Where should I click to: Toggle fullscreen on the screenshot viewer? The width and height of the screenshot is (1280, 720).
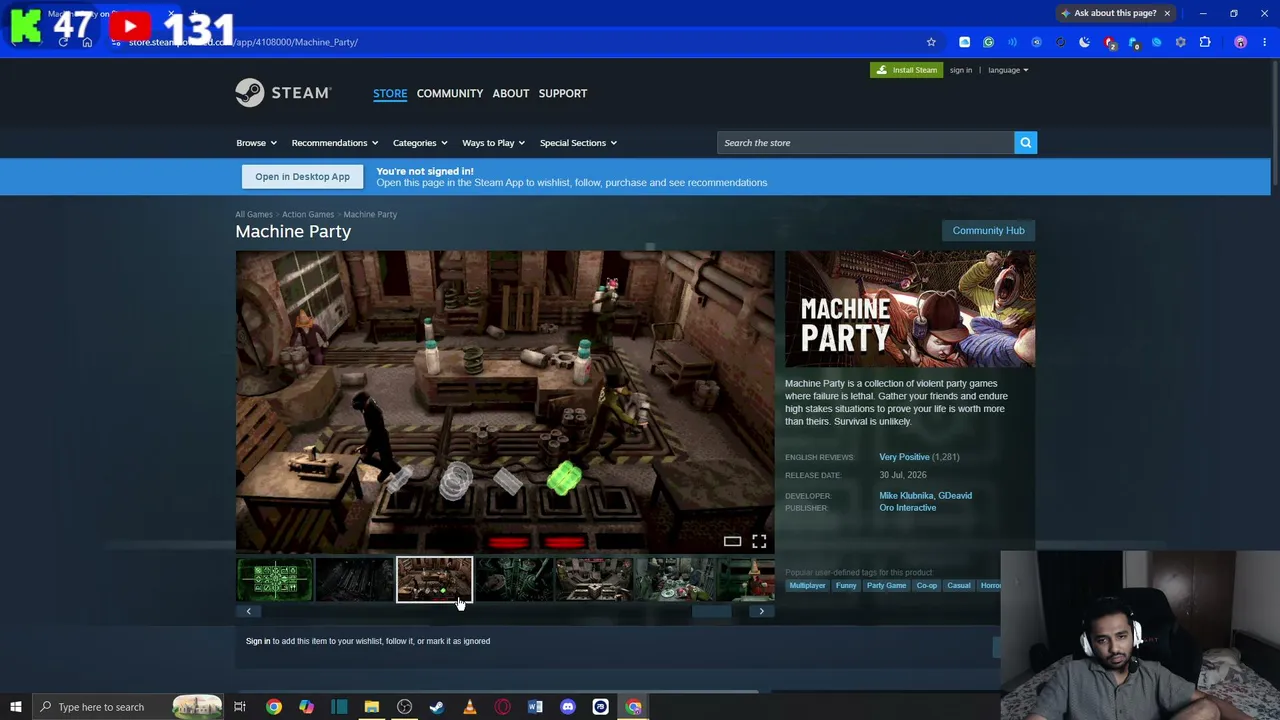tap(759, 542)
